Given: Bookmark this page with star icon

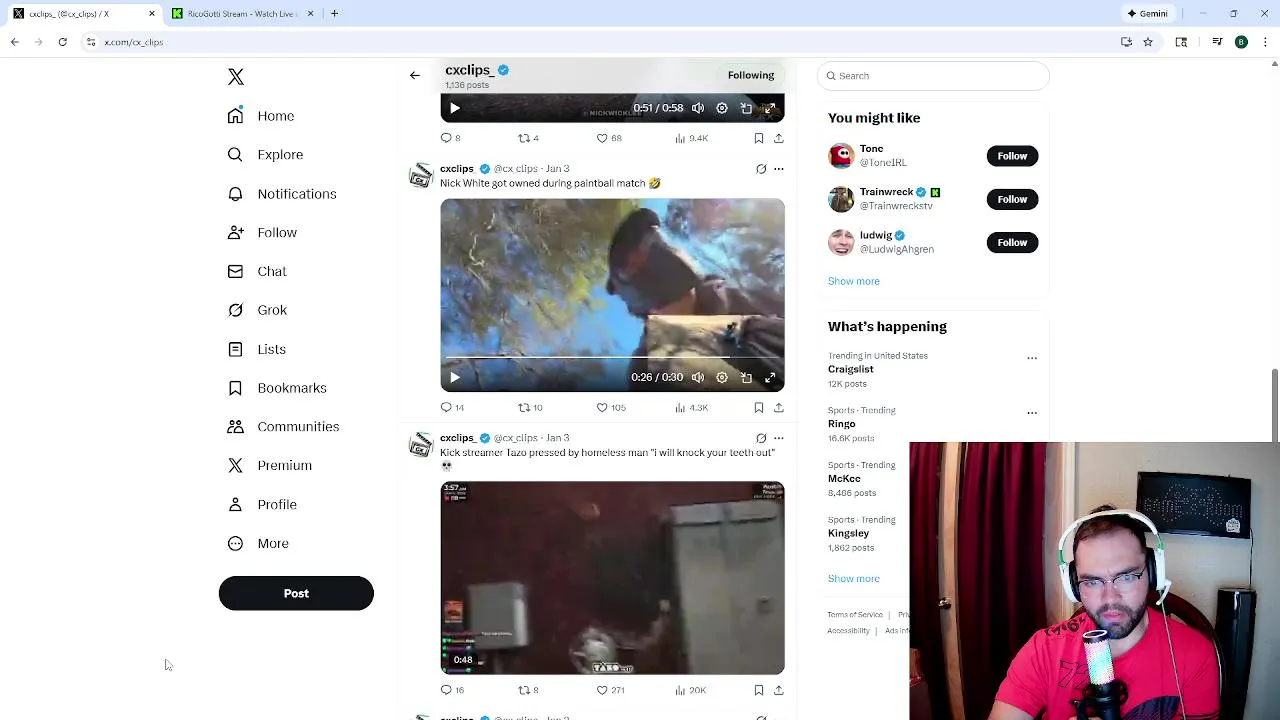Looking at the screenshot, I should pos(1148,42).
